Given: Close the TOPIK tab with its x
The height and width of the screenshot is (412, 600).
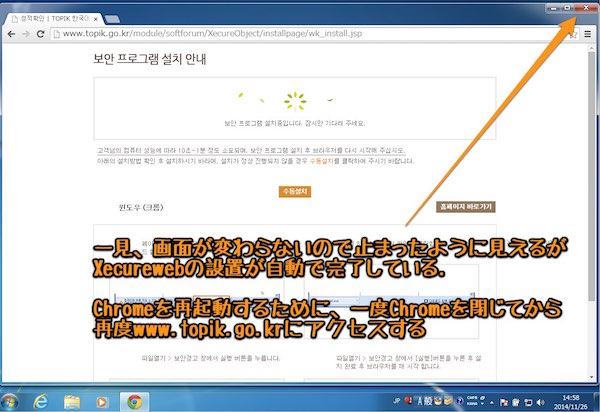Looking at the screenshot, I should click(96, 19).
